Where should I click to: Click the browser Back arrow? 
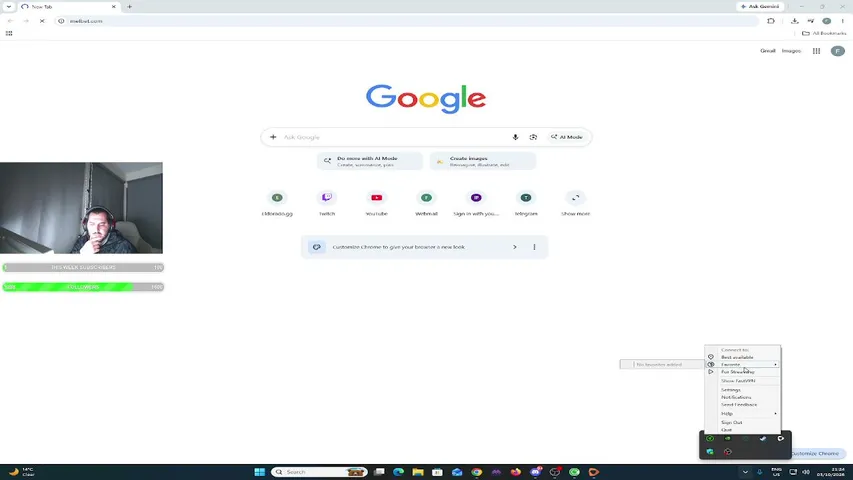10,21
